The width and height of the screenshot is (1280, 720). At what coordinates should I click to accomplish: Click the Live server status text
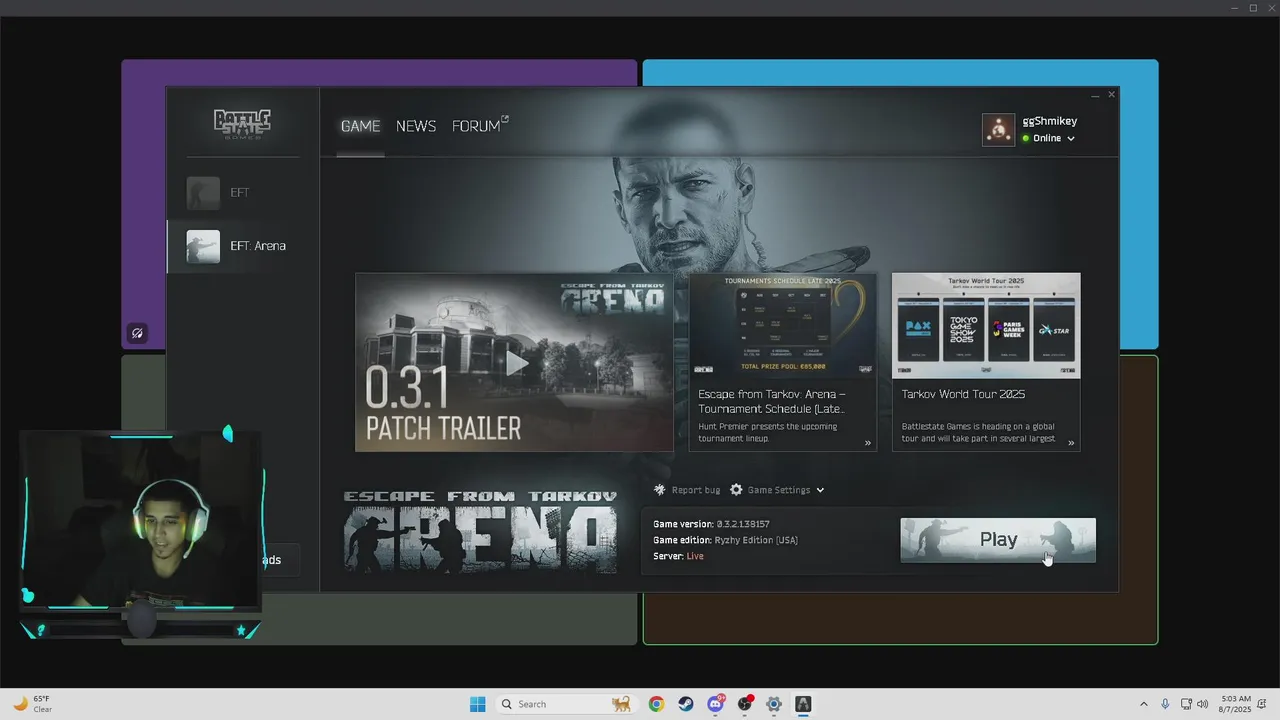(x=695, y=556)
